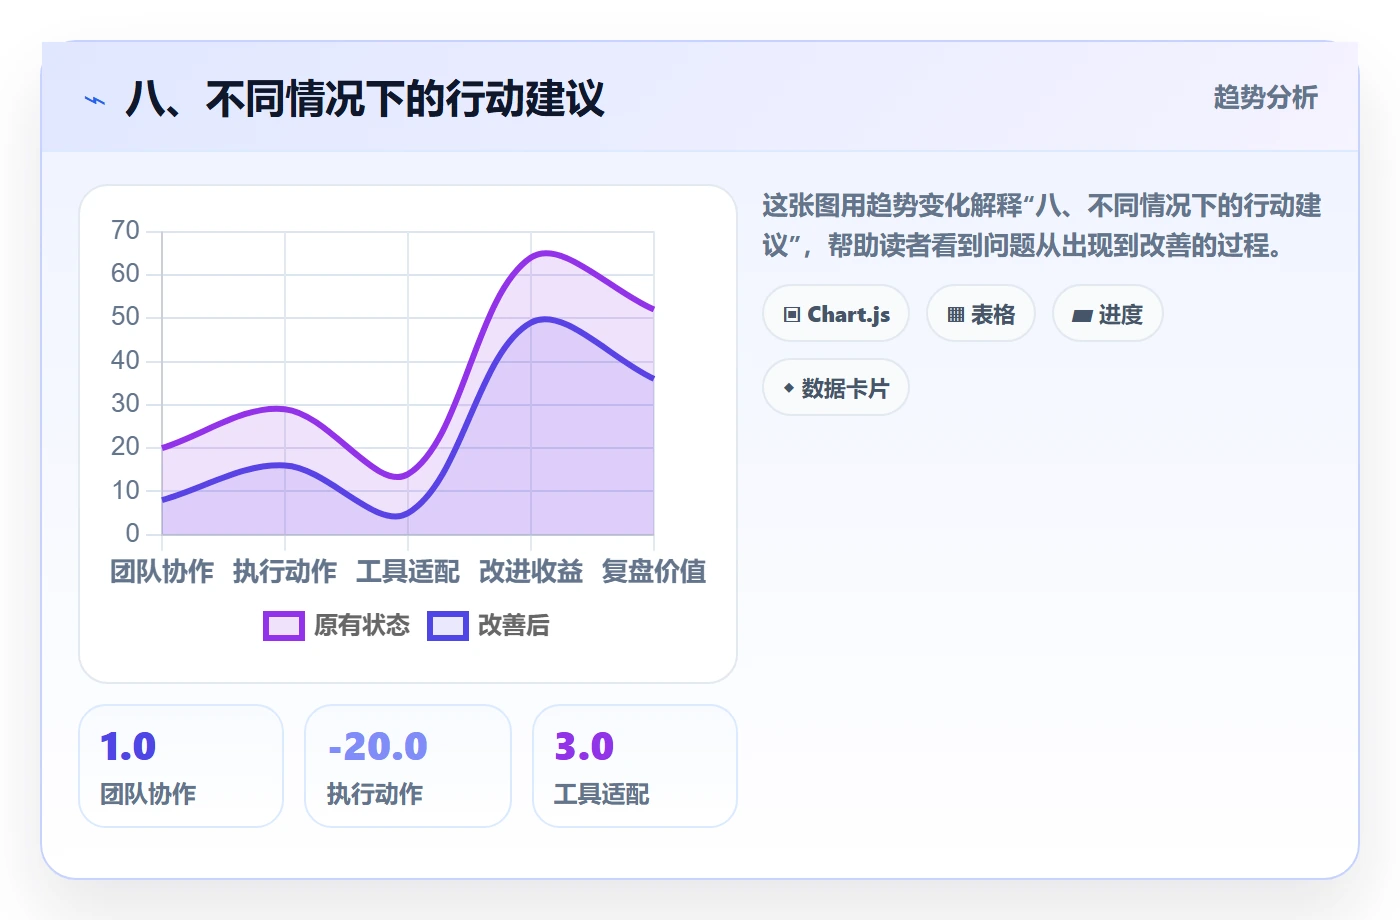Click the bar icon on the 进度 tag

click(x=1082, y=315)
